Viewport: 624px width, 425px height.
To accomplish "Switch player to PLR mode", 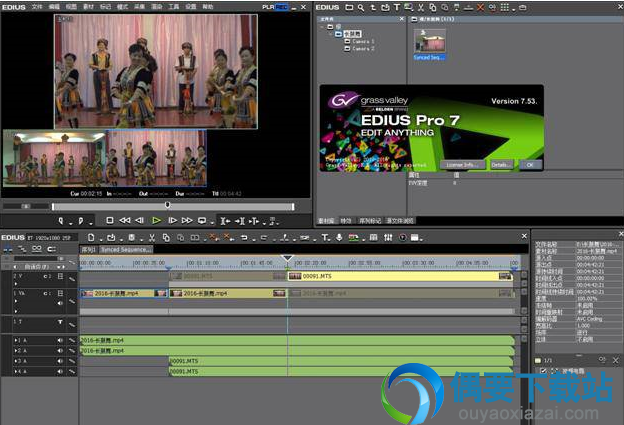I will point(268,7).
